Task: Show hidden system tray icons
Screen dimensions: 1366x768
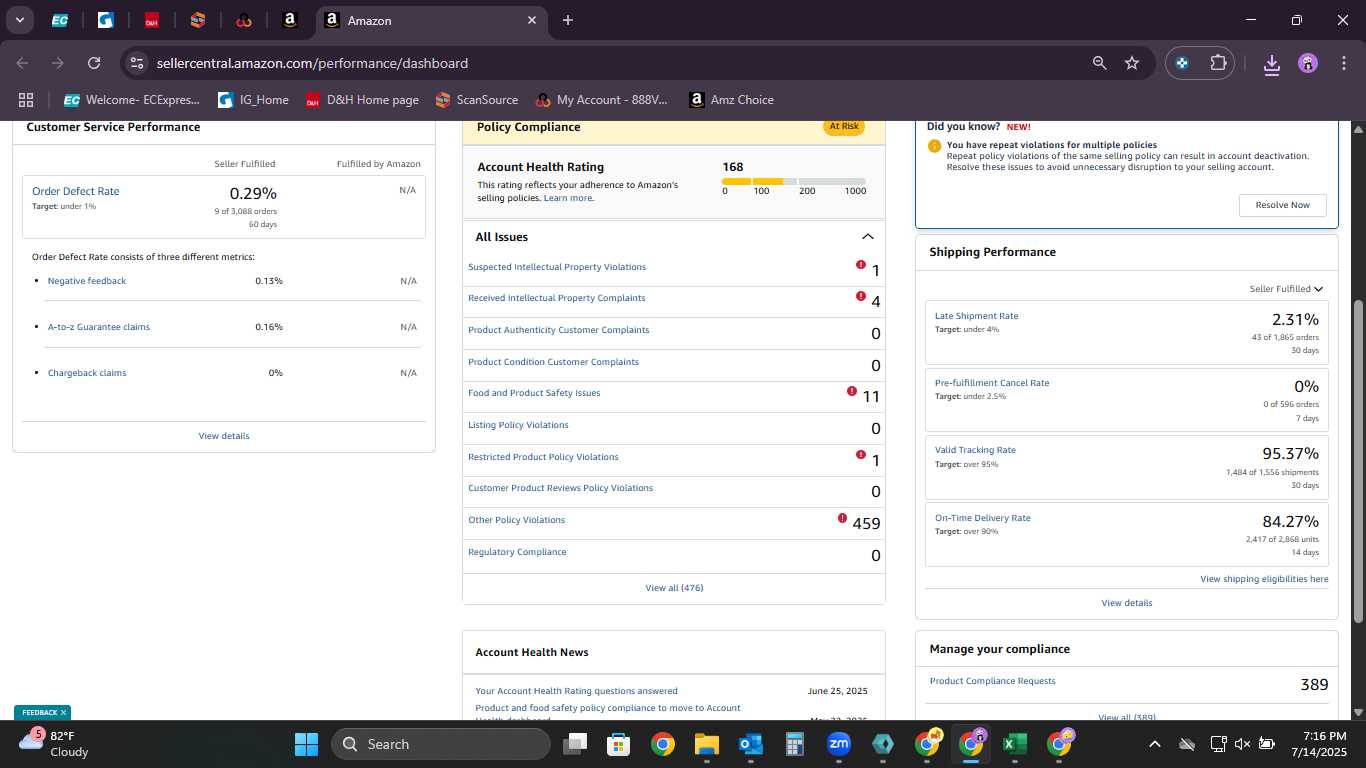Action: (x=1154, y=744)
